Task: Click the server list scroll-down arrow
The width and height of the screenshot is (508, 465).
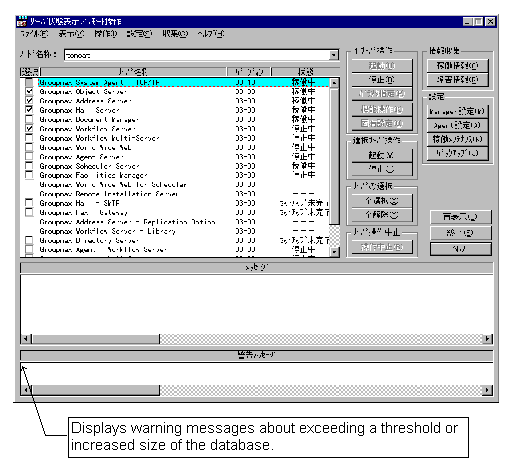Action: pos(334,252)
